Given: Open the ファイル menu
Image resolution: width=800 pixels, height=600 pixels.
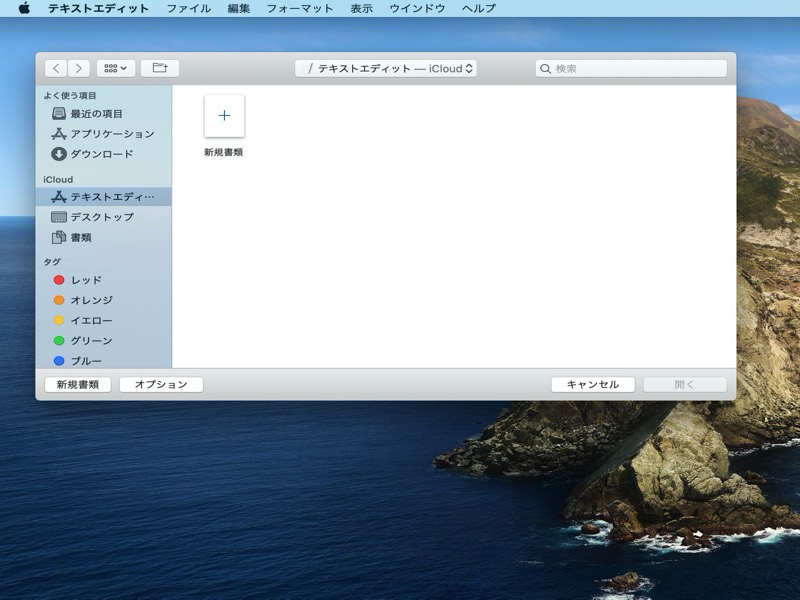Looking at the screenshot, I should pyautogui.click(x=188, y=8).
